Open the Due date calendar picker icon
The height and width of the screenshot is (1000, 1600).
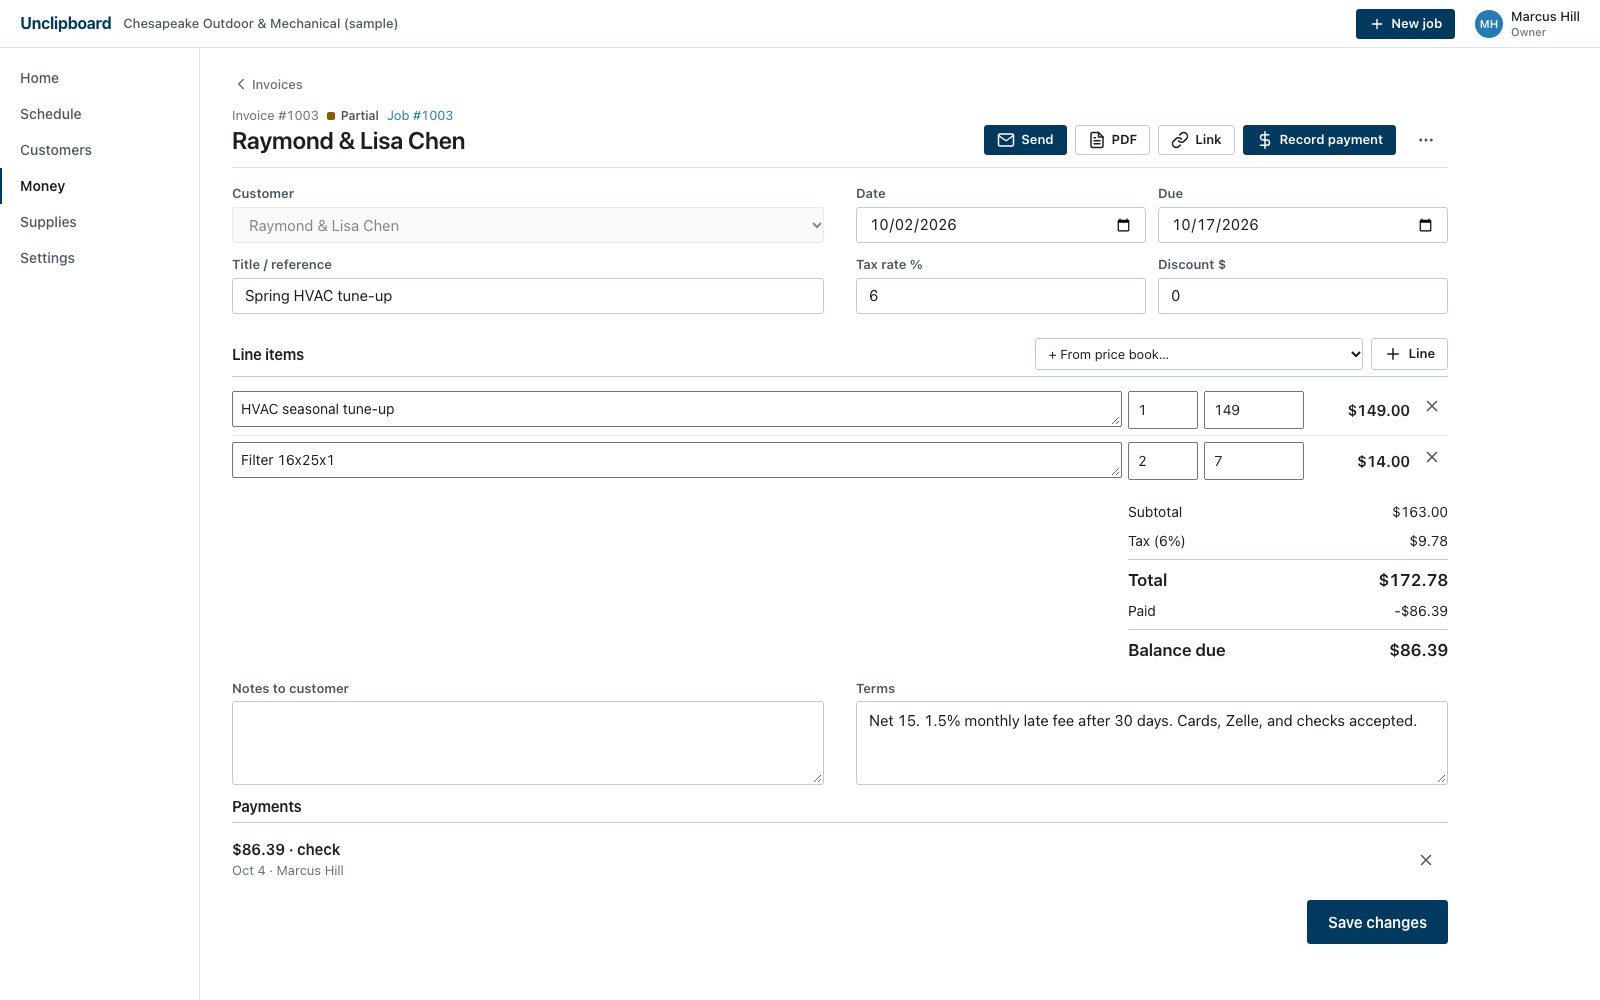(x=1426, y=225)
